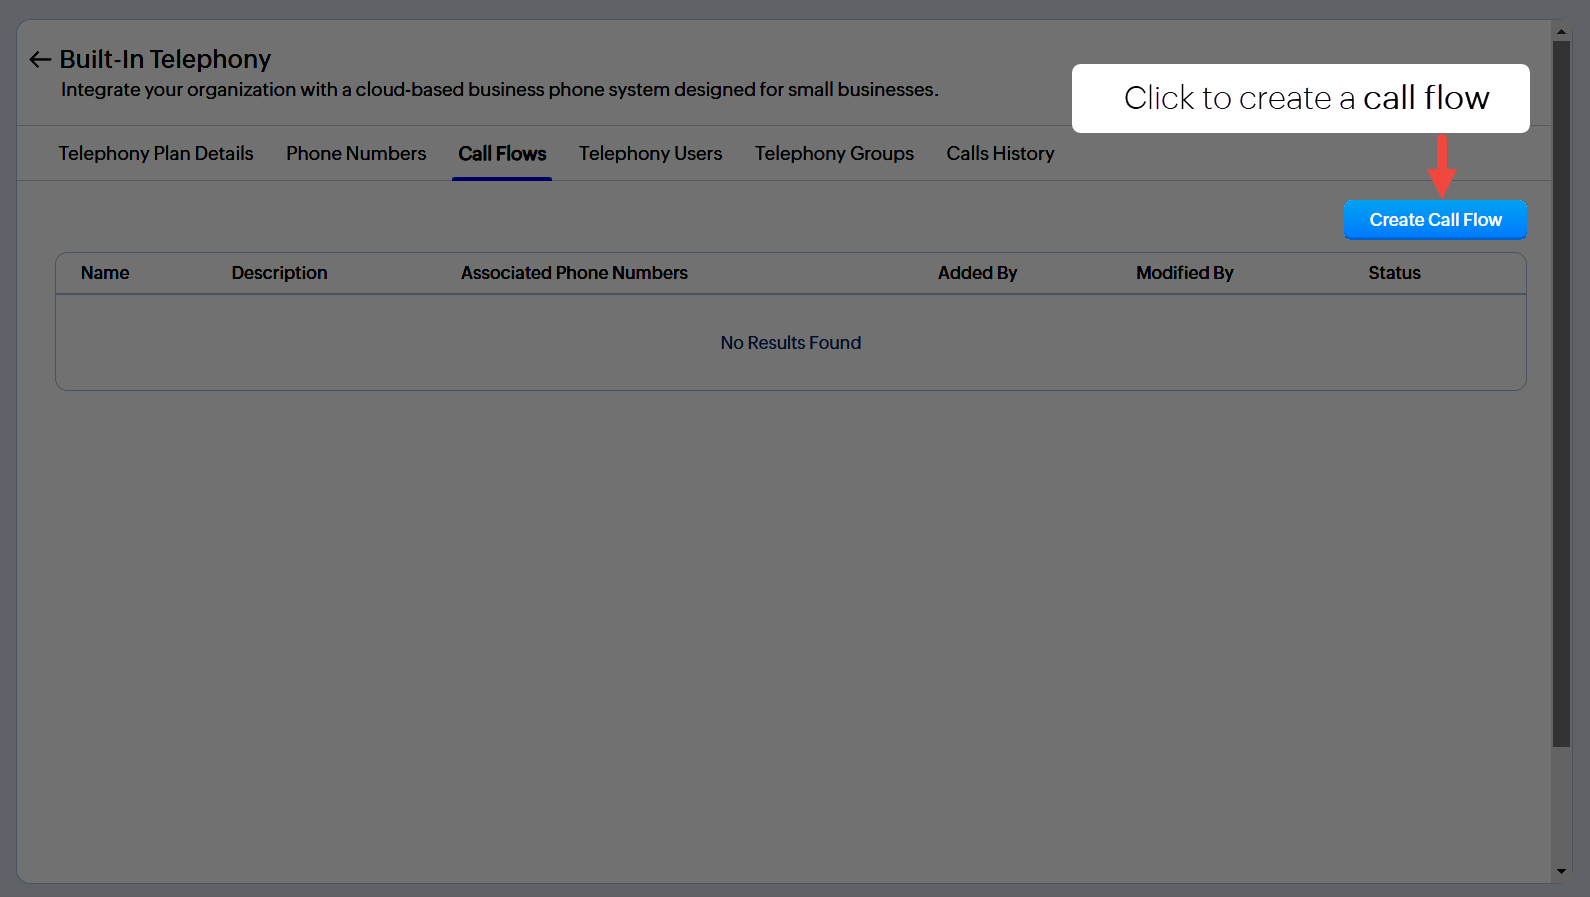This screenshot has height=897, width=1590.
Task: Open the Telephony Plan Details tab
Action: 156,153
